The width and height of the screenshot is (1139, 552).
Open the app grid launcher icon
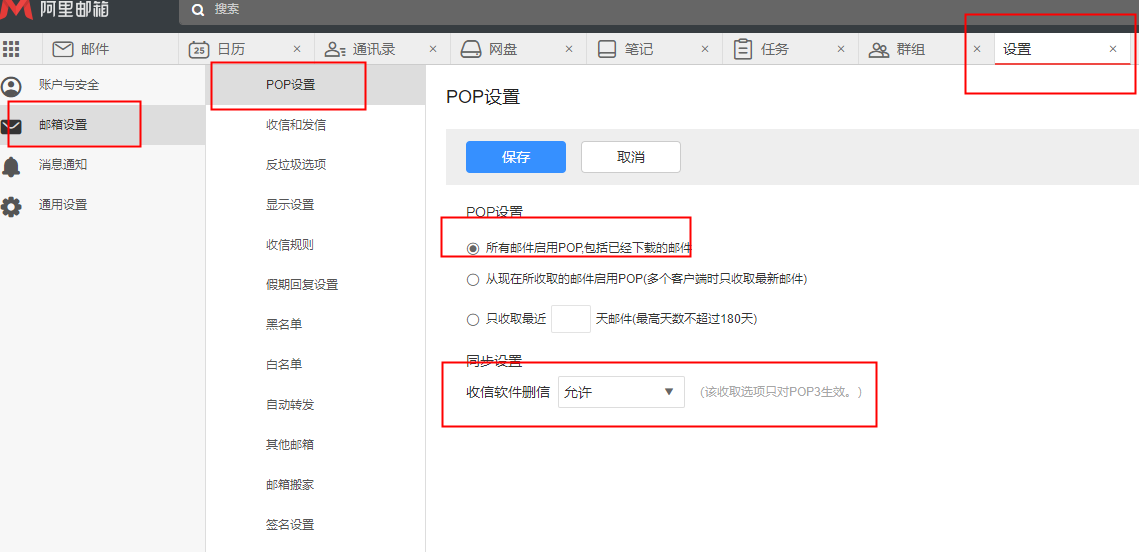[11, 49]
